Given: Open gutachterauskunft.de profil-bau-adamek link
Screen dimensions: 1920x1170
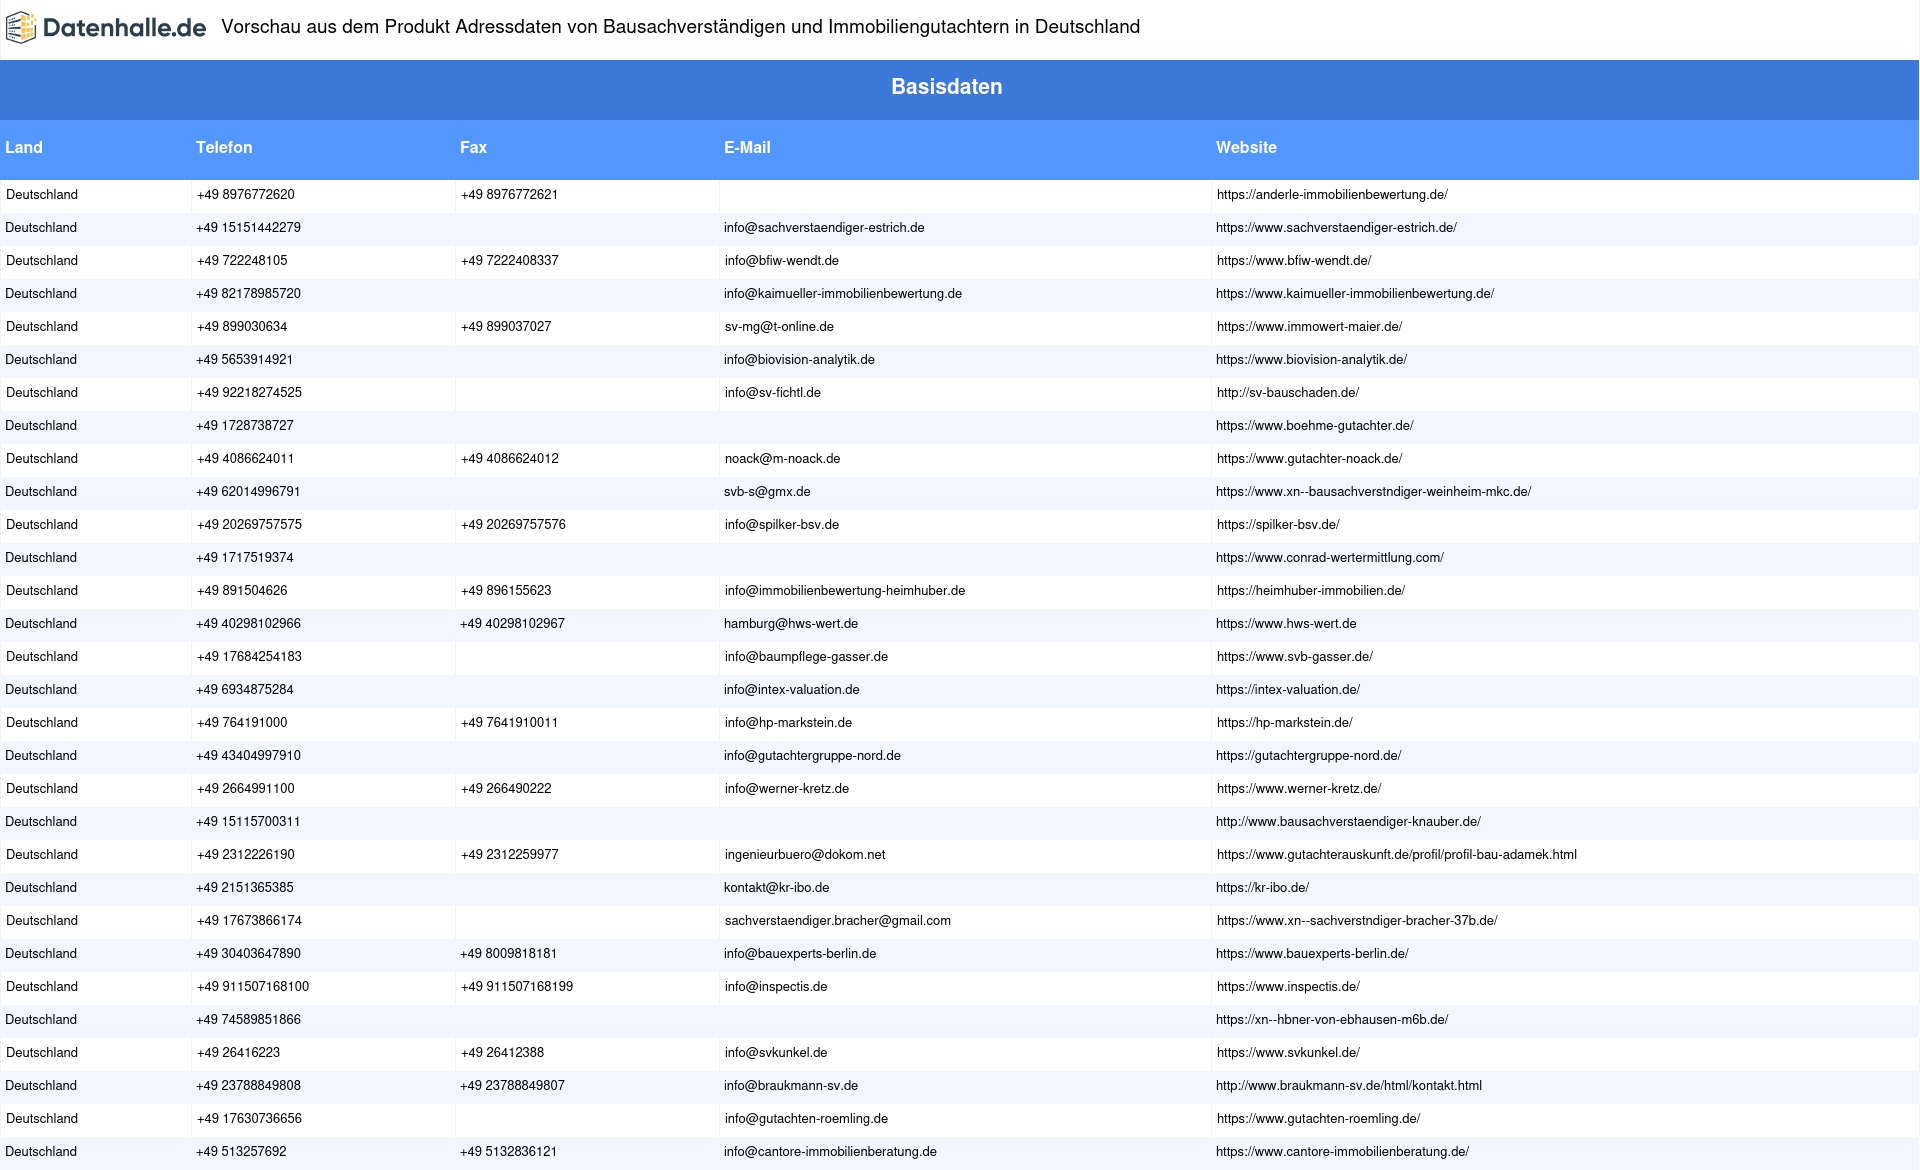Looking at the screenshot, I should click(x=1397, y=855).
